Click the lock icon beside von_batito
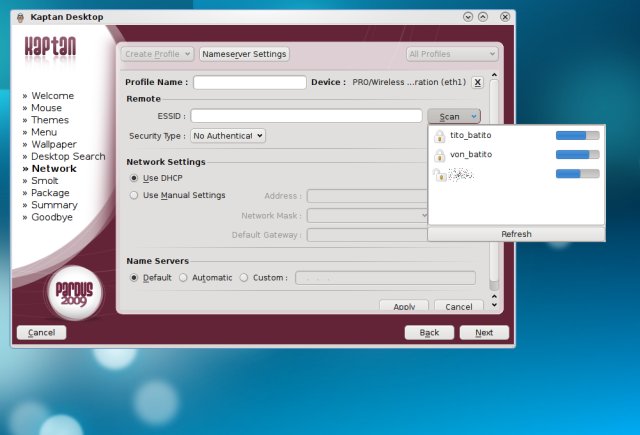This screenshot has width=640, height=435. (439, 155)
